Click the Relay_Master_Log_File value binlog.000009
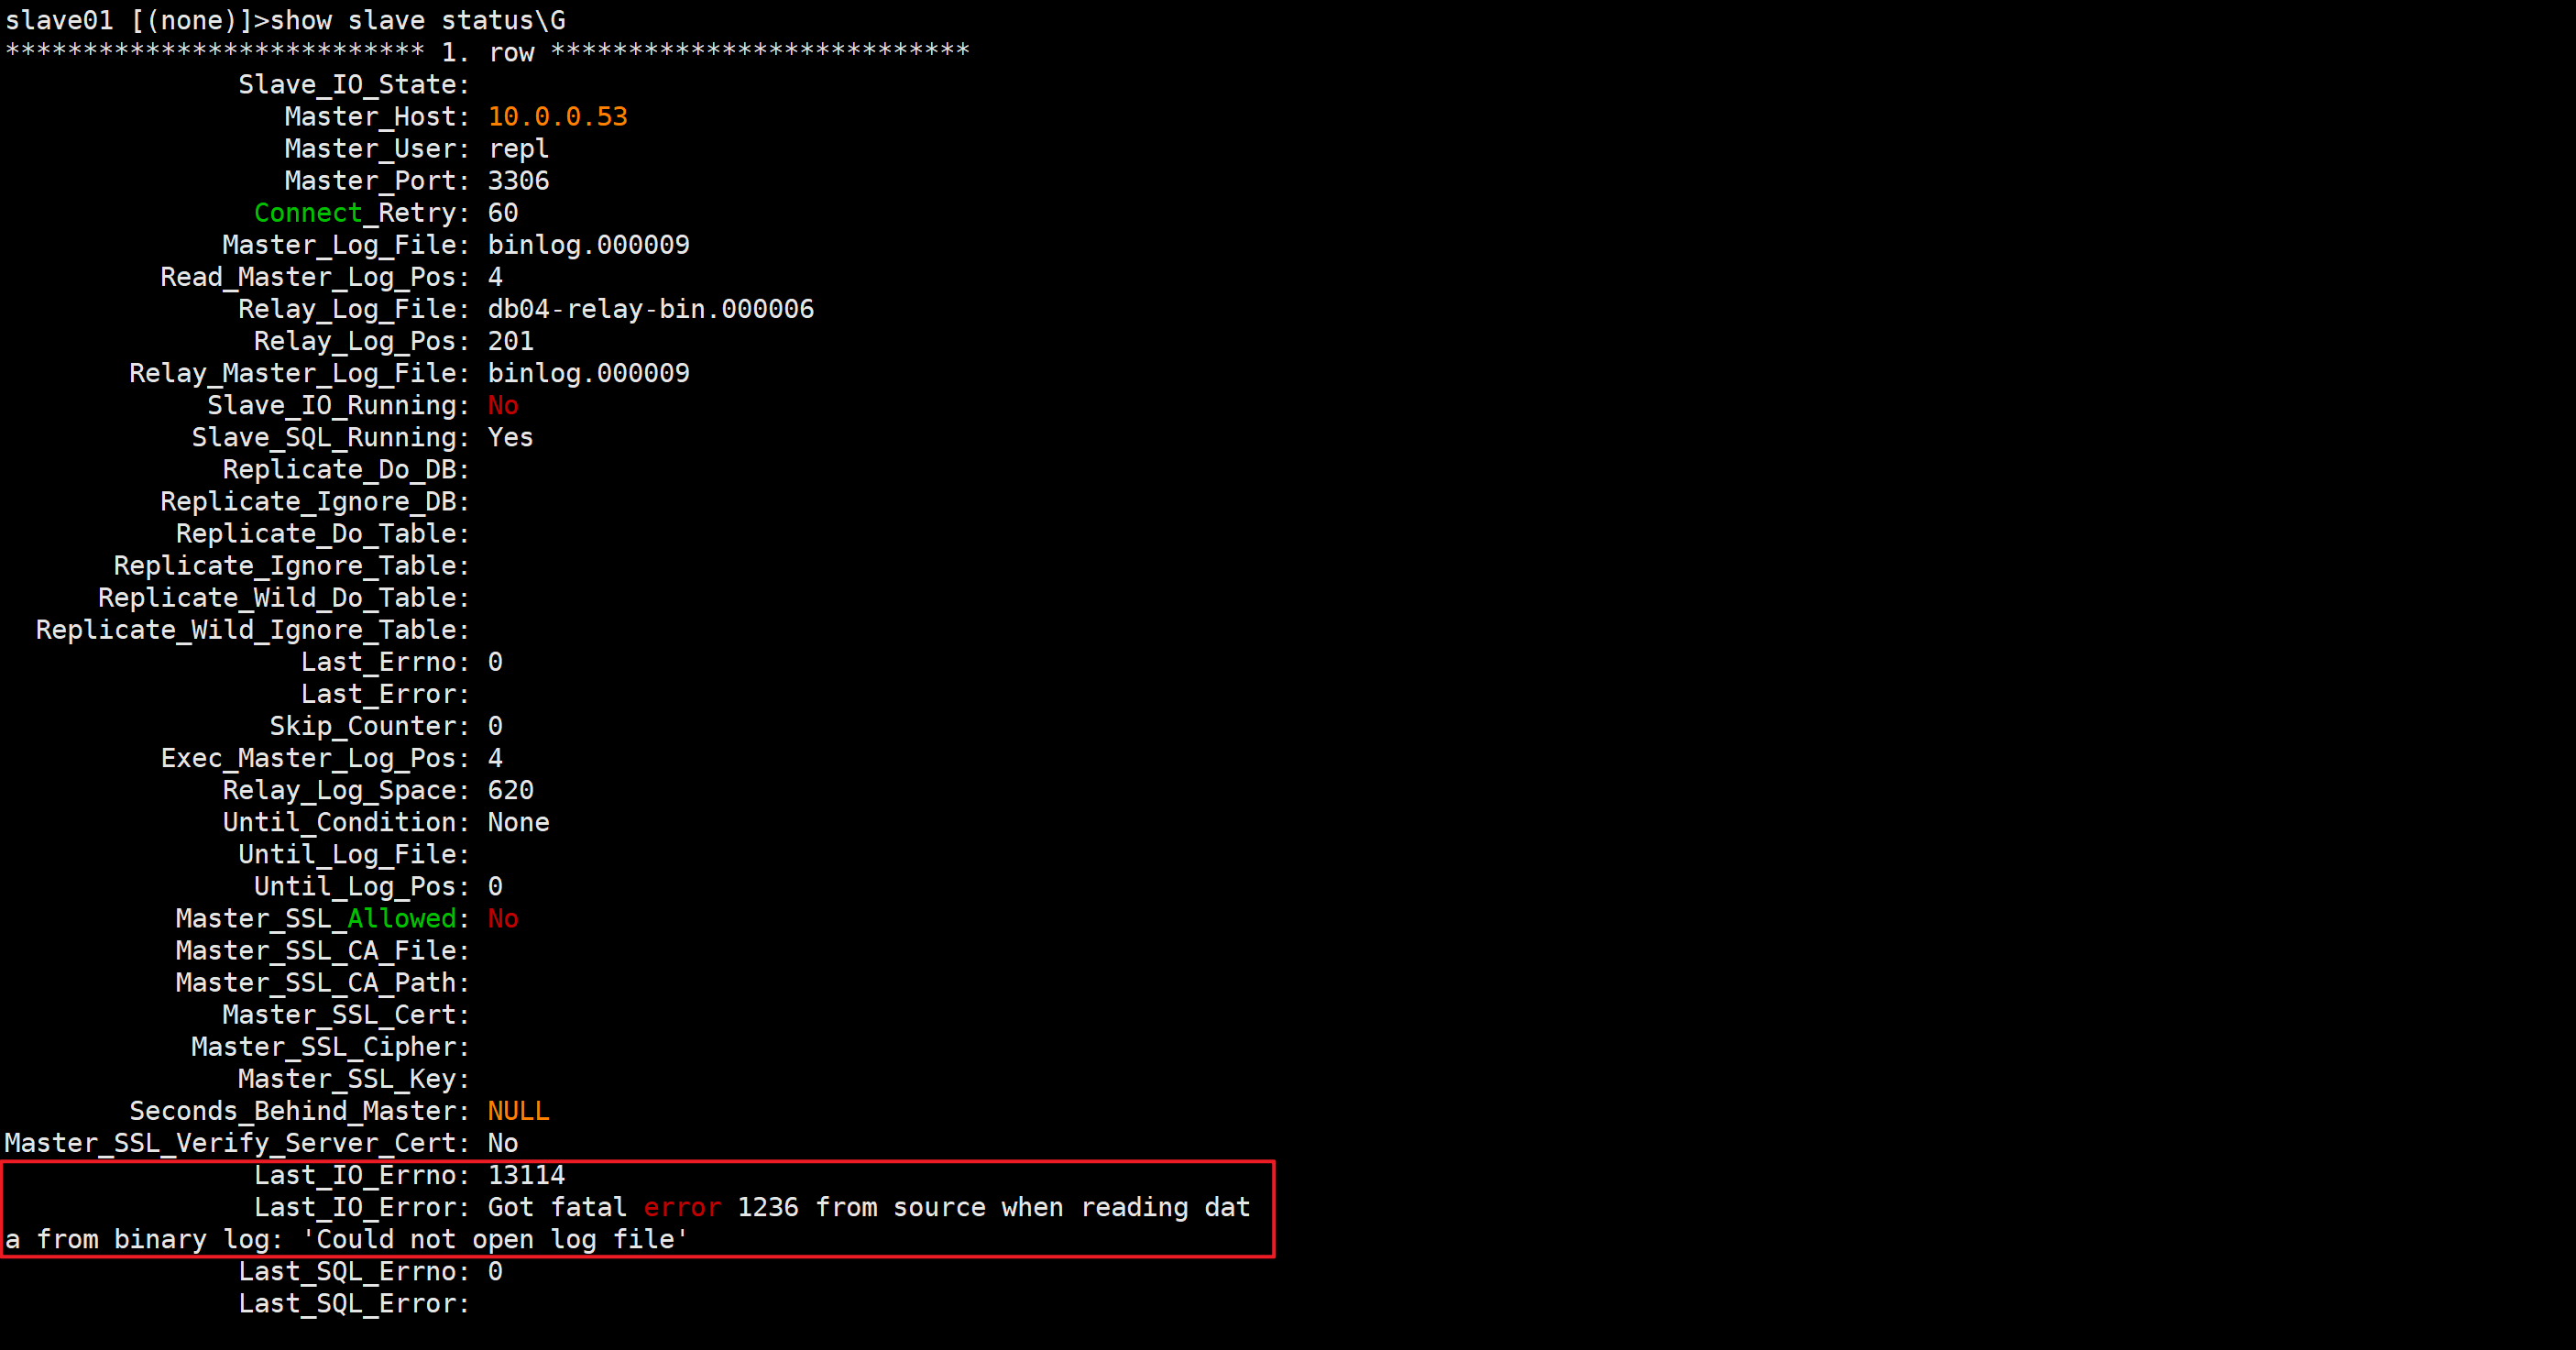Image resolution: width=2576 pixels, height=1350 pixels. 589,373
